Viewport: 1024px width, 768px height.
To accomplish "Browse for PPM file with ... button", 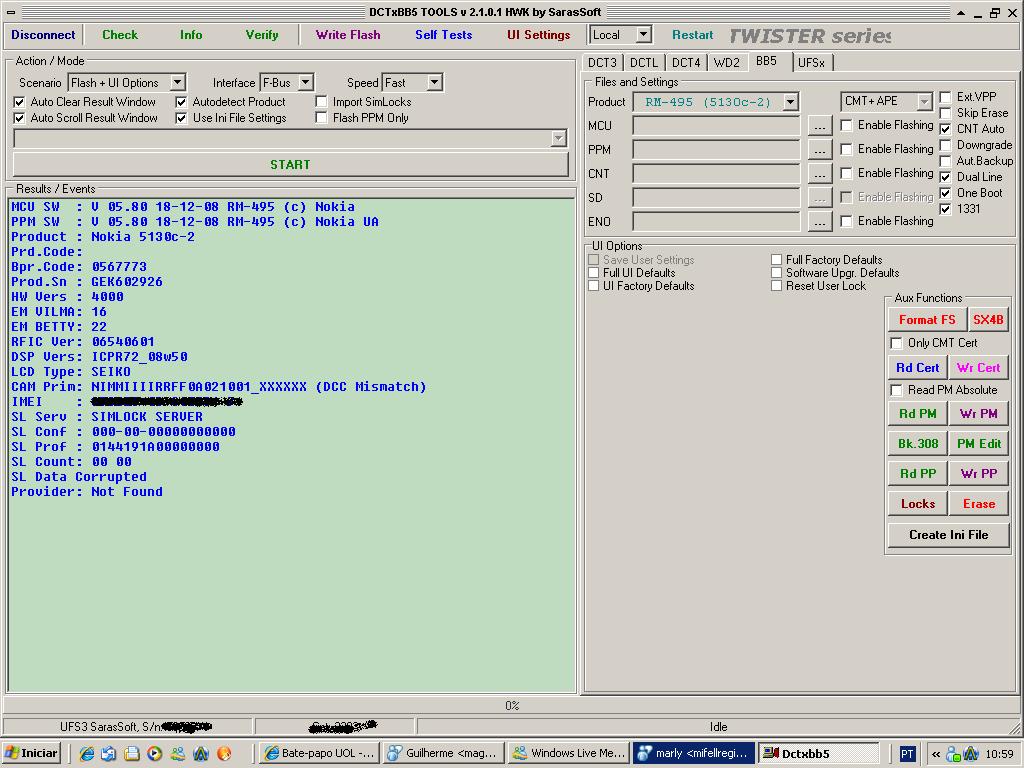I will [819, 150].
